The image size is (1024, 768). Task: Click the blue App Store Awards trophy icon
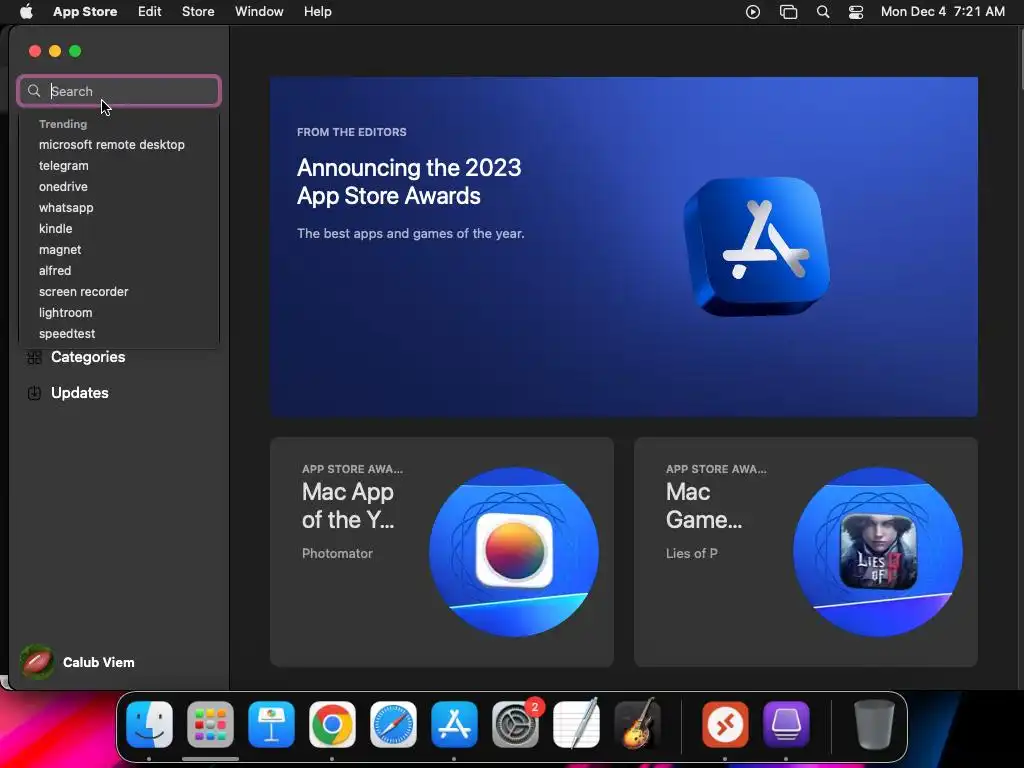pos(757,246)
